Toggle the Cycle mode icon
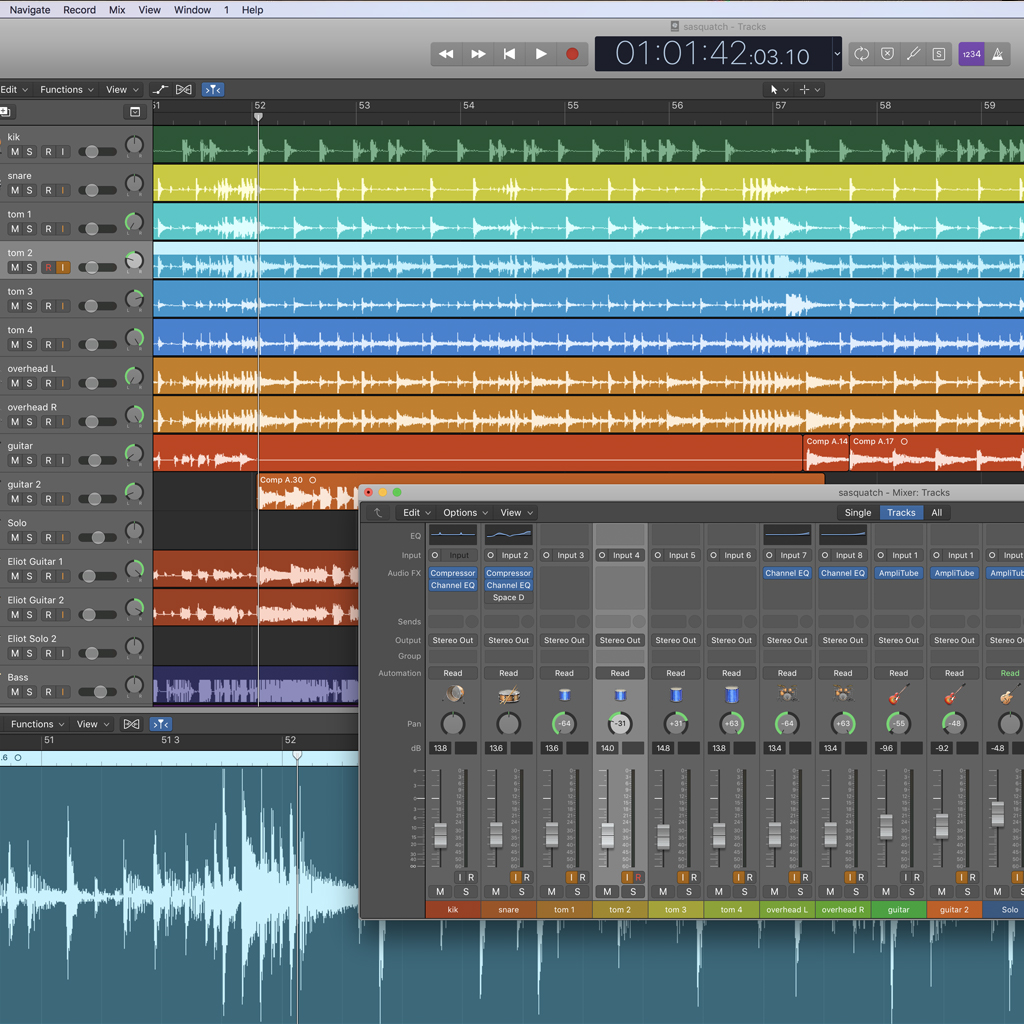 [861, 54]
